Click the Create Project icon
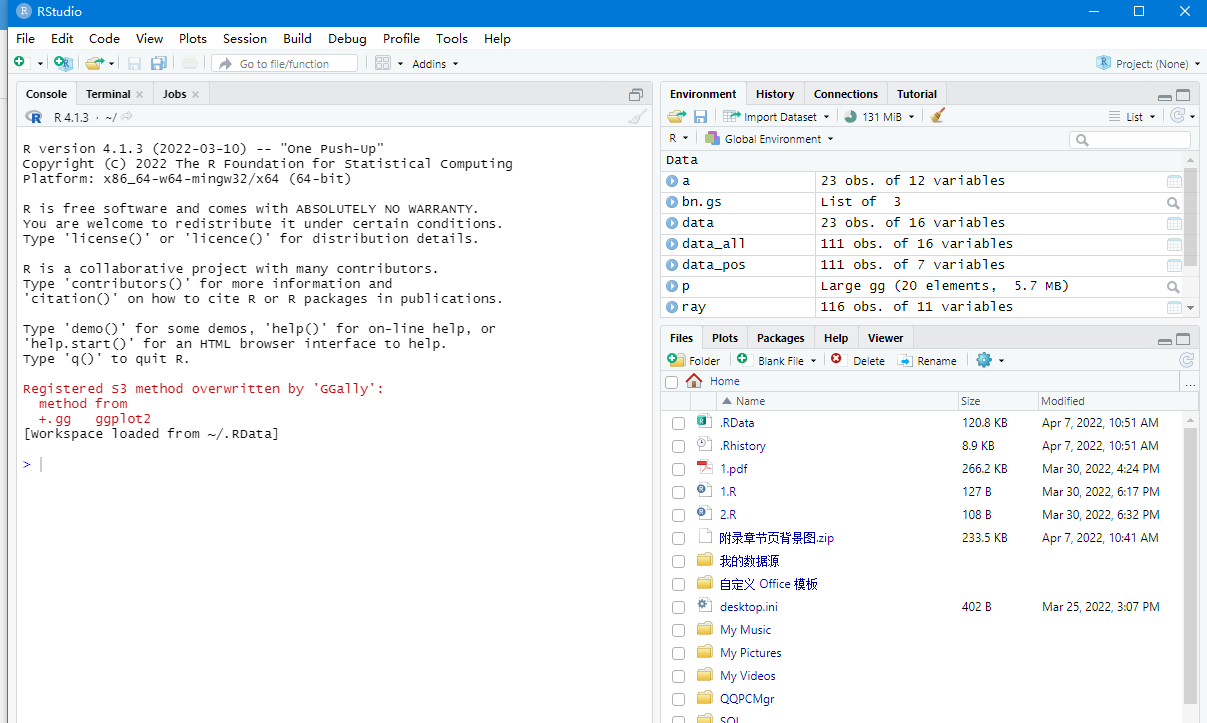This screenshot has width=1207, height=723. pyautogui.click(x=63, y=63)
